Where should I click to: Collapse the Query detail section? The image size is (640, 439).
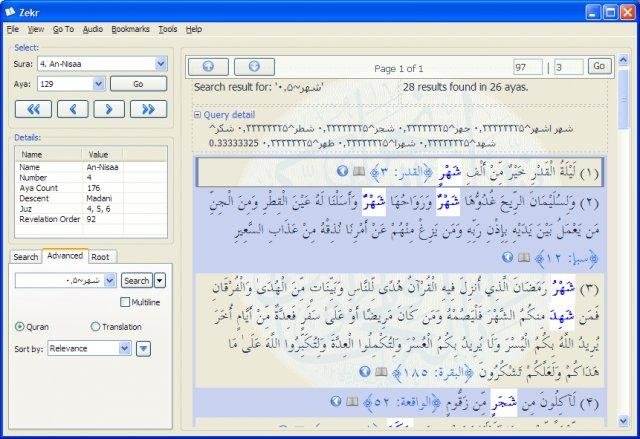click(x=197, y=115)
